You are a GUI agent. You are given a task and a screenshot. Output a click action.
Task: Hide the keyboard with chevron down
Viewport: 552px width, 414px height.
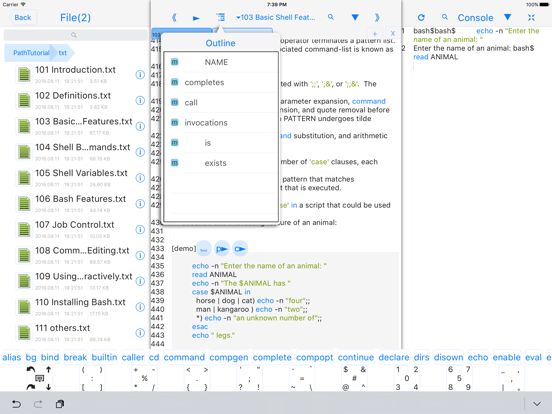tap(537, 404)
